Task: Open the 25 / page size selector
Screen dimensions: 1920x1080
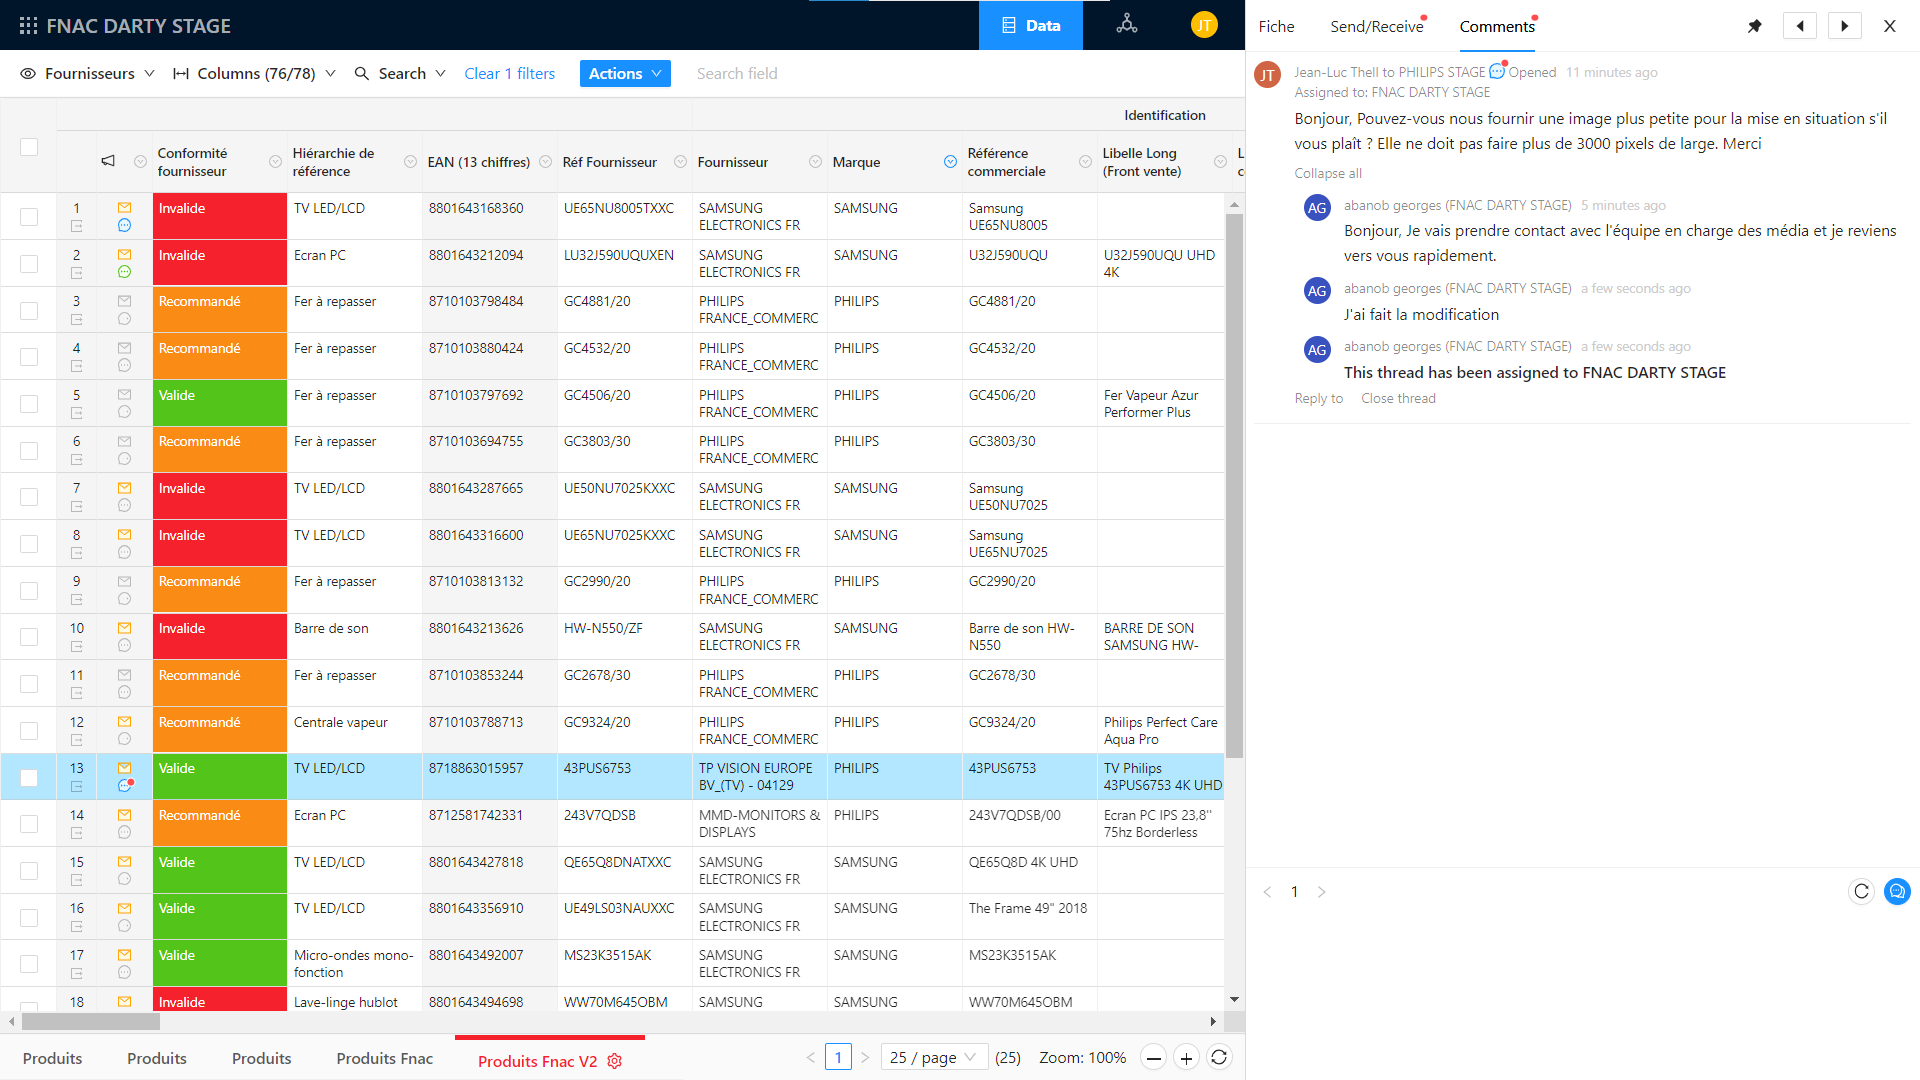Action: [934, 1058]
